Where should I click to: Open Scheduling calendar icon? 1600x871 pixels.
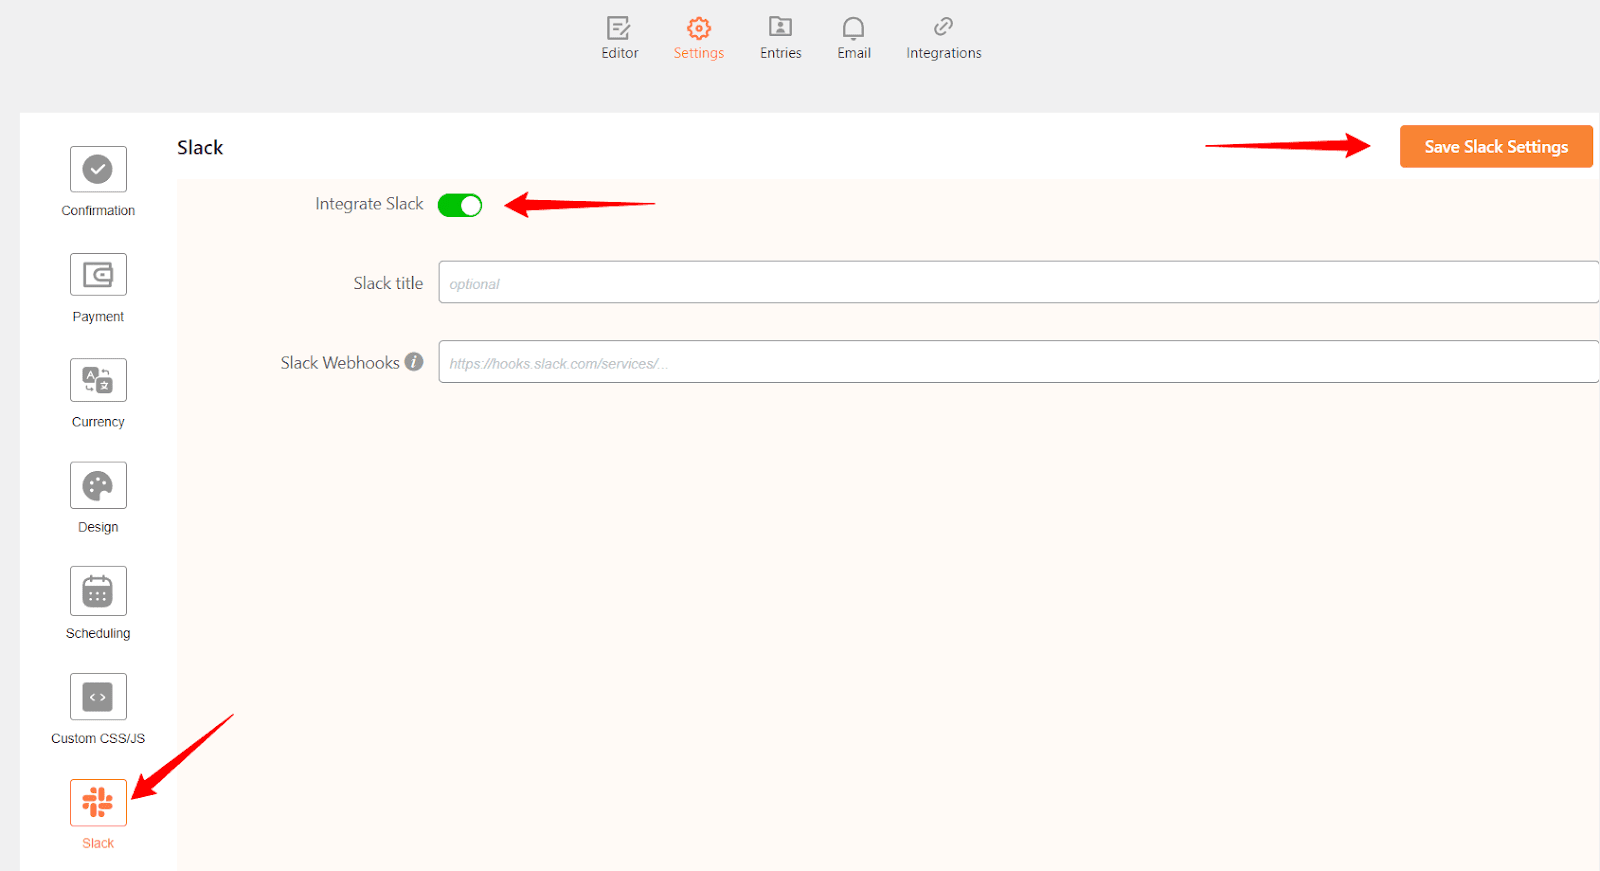tap(98, 591)
